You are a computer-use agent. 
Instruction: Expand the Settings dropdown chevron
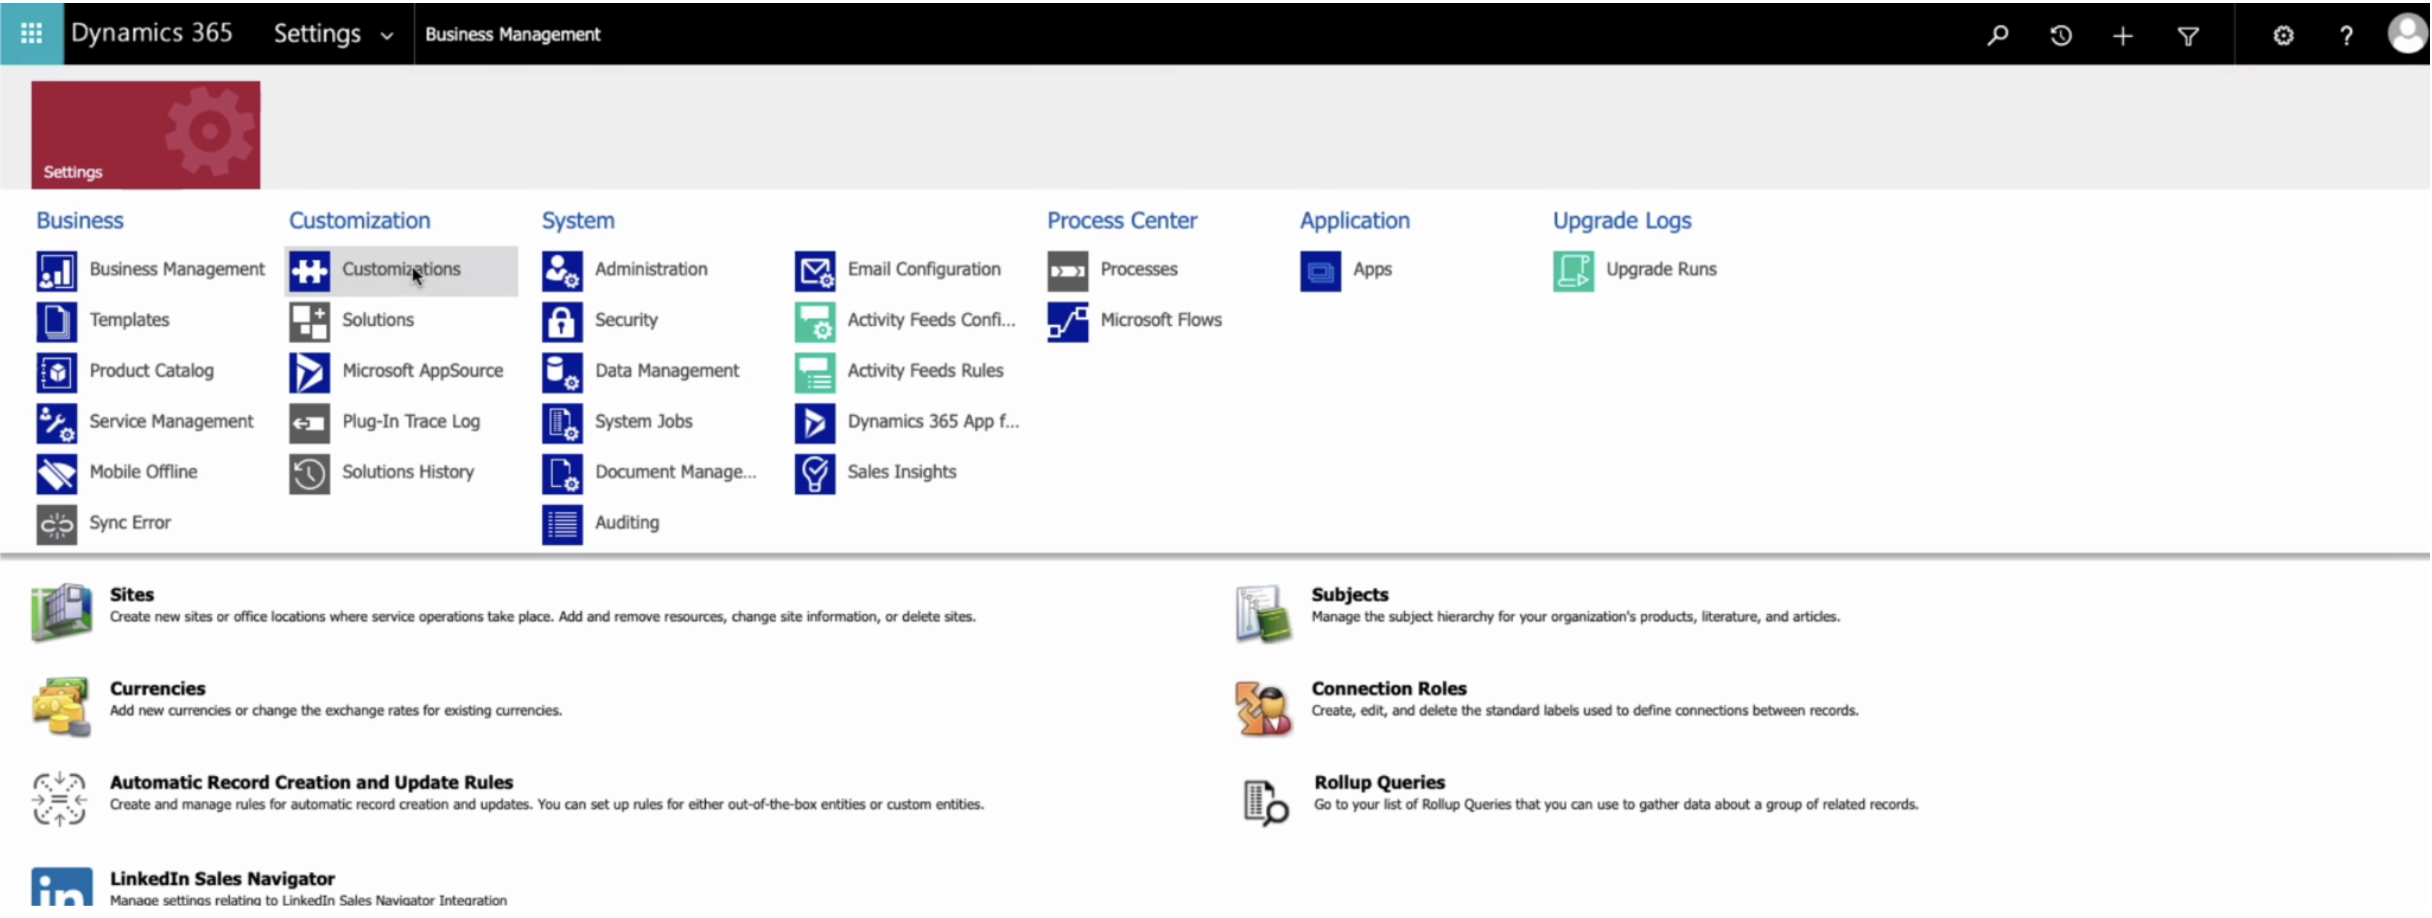click(386, 36)
